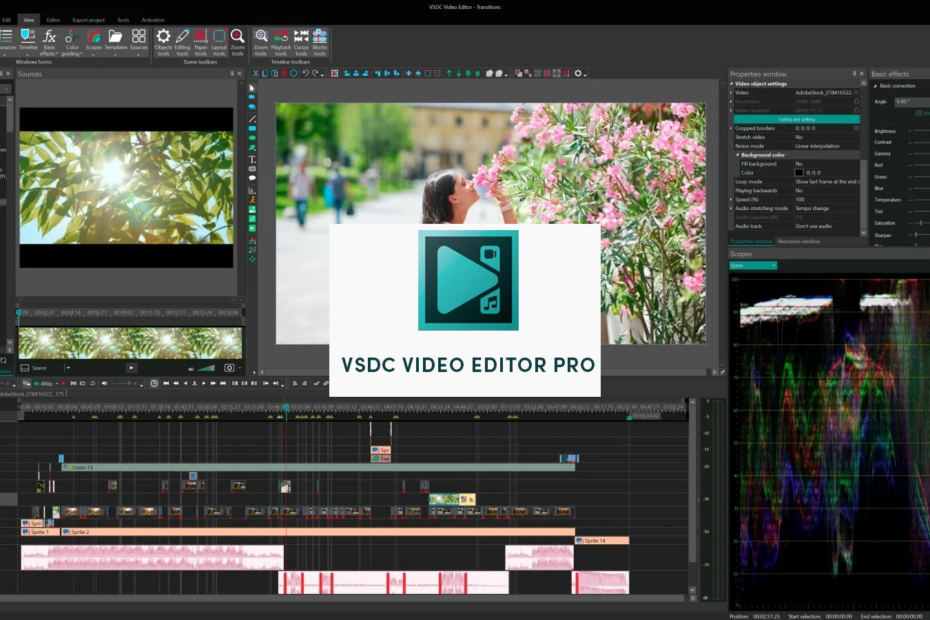Redo the last undone action
Viewport: 930px width, 620px height.
click(x=315, y=74)
